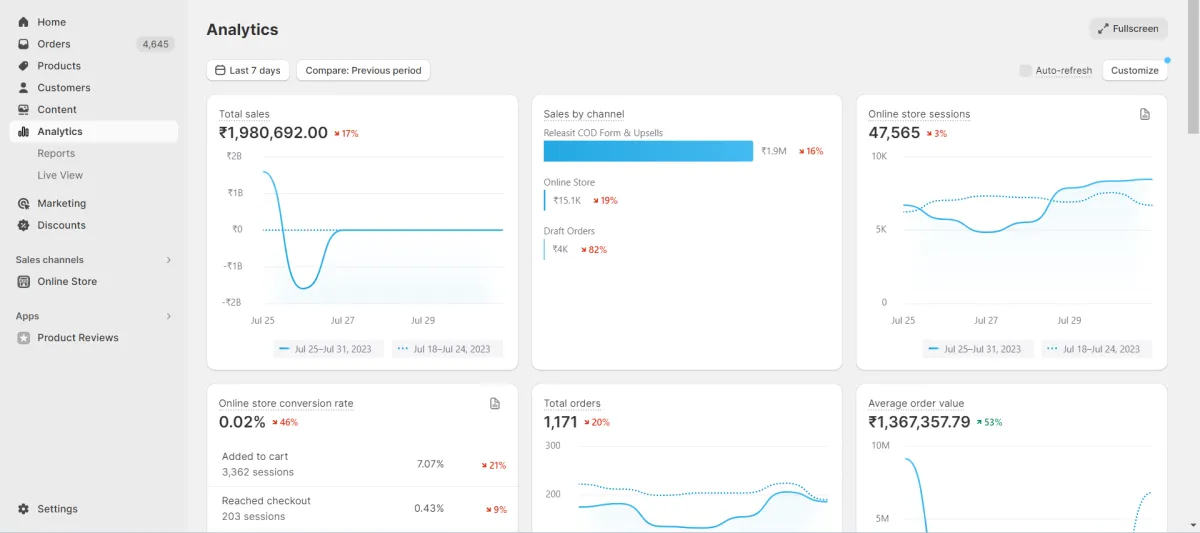1200x533 pixels.
Task: Click the Home house icon in sidebar
Action: click(x=24, y=22)
